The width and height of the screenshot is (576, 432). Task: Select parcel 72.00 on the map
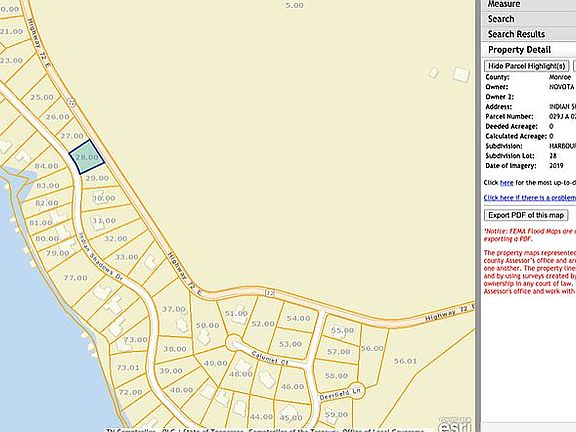pyautogui.click(x=130, y=392)
